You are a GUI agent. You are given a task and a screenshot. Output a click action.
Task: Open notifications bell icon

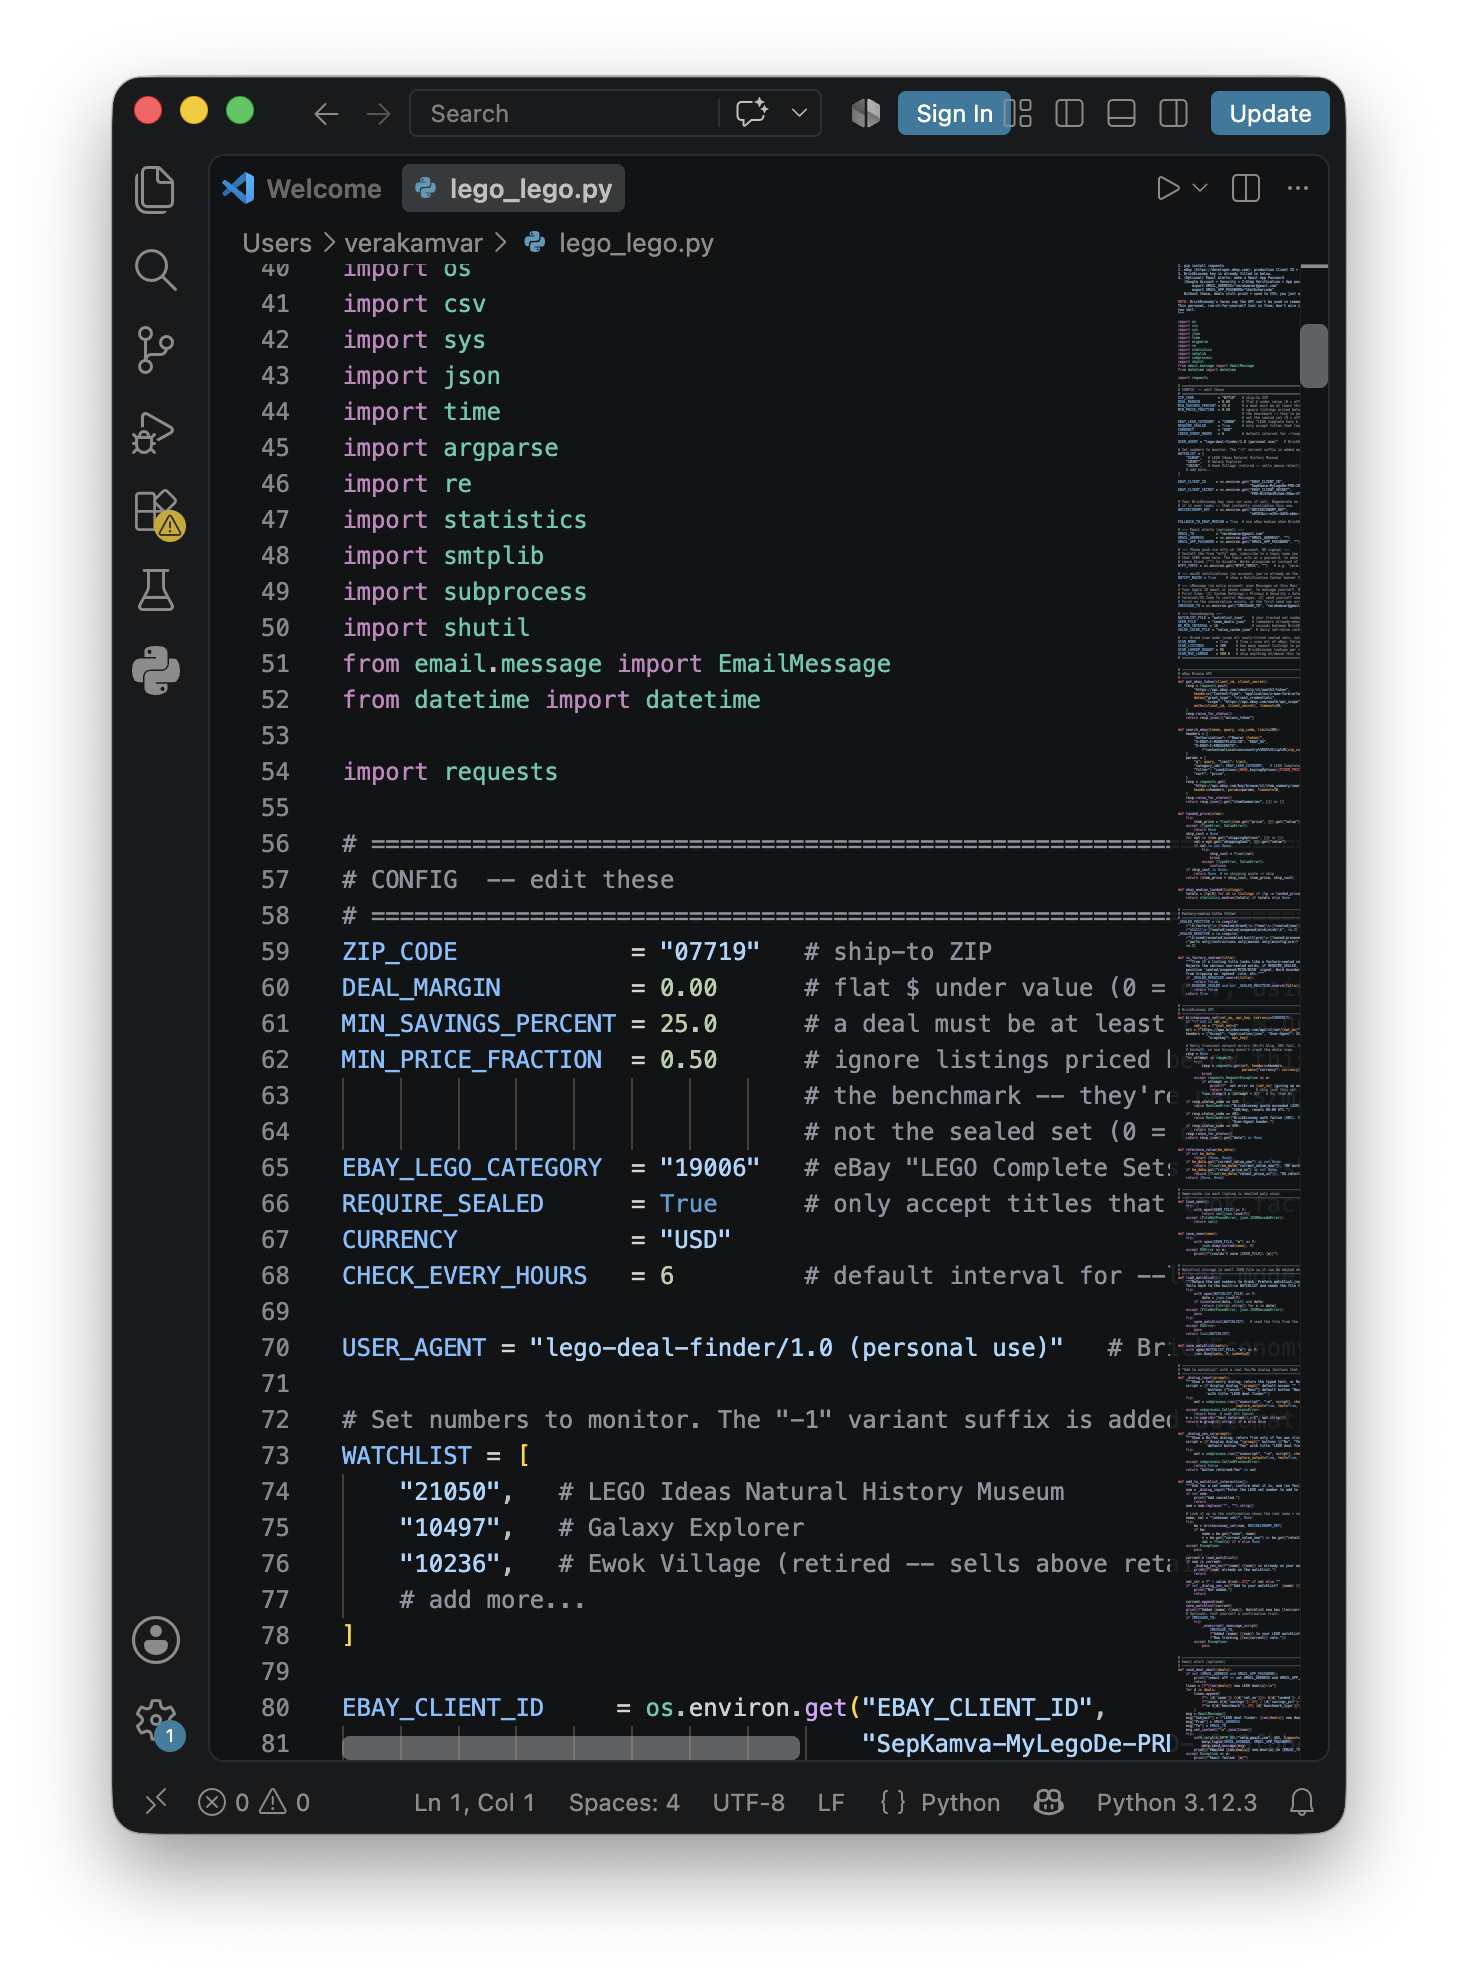(1301, 1802)
